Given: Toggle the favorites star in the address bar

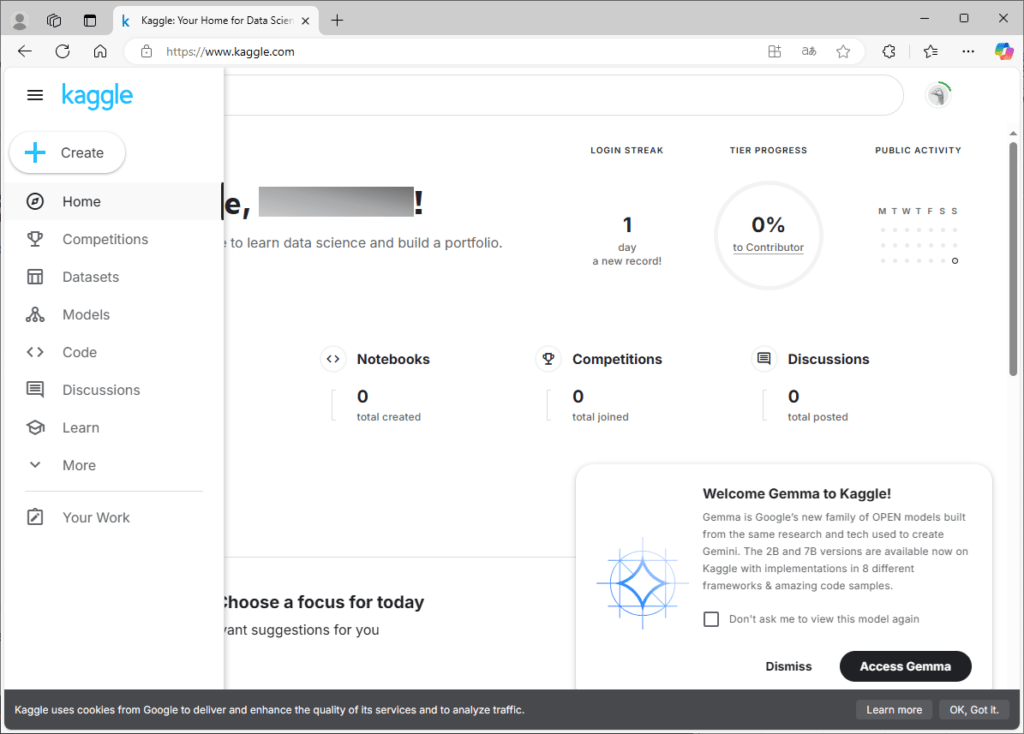Looking at the screenshot, I should (x=843, y=51).
